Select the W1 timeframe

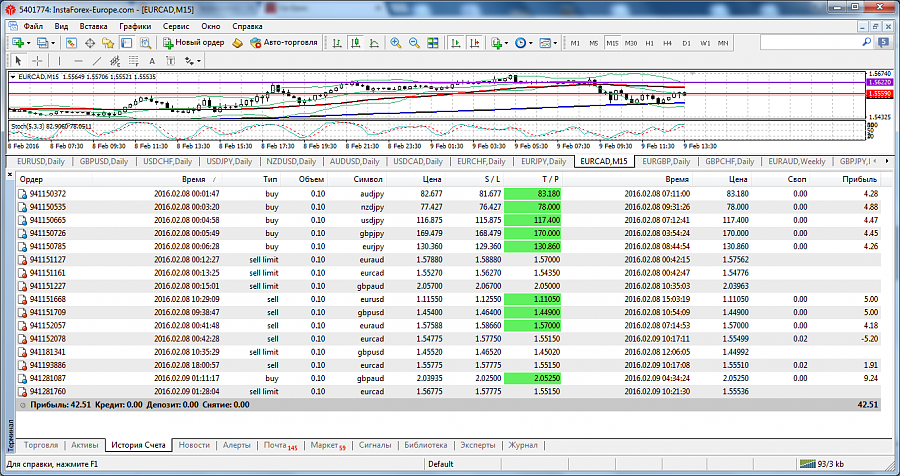pos(705,43)
